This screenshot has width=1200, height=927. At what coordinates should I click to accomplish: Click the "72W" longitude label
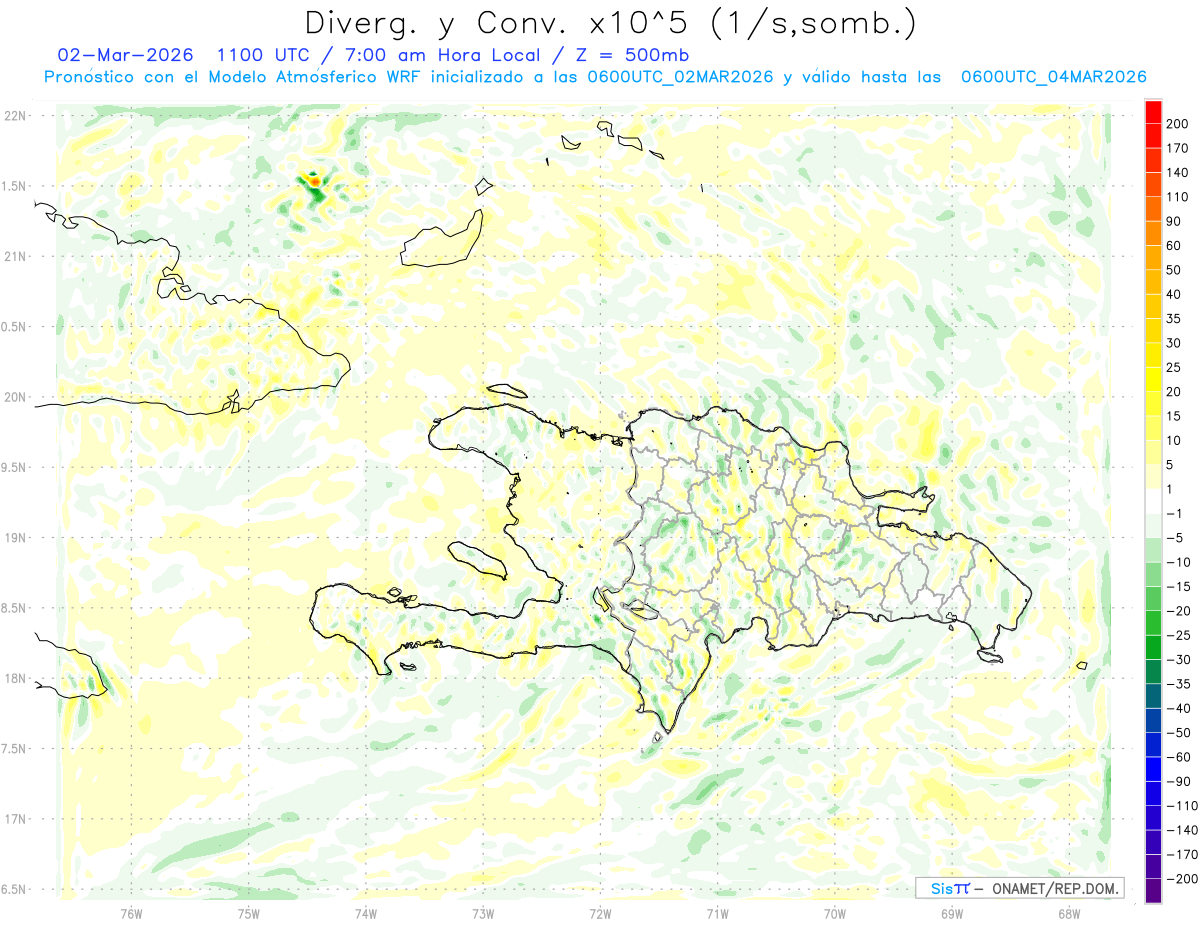click(600, 913)
